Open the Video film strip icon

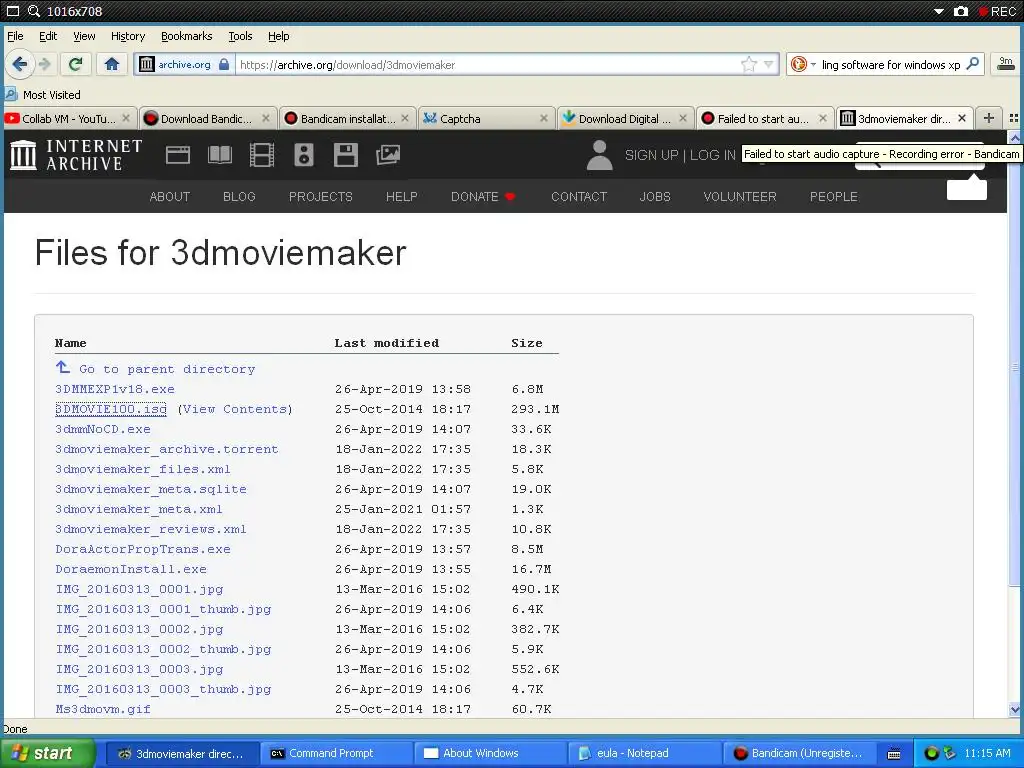pyautogui.click(x=262, y=155)
